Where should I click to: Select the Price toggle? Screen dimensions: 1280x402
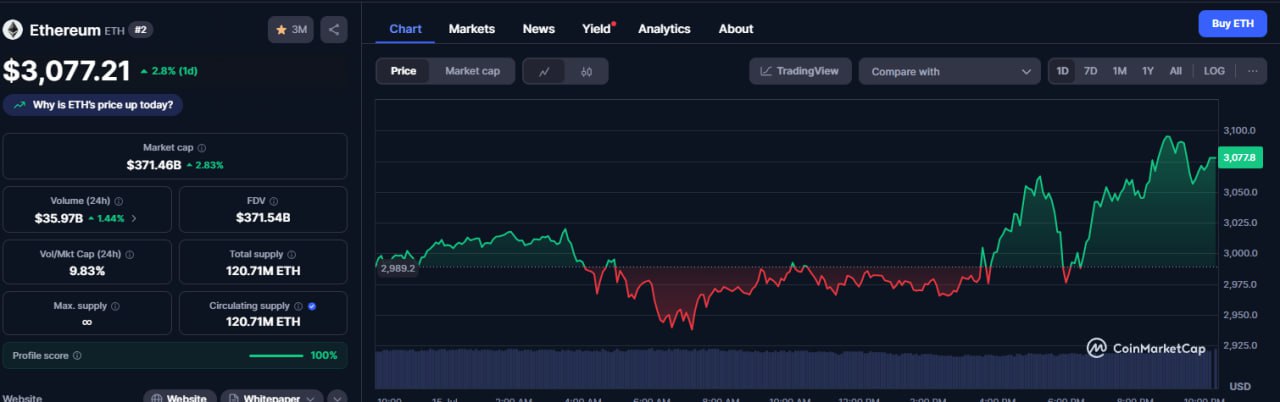point(404,71)
